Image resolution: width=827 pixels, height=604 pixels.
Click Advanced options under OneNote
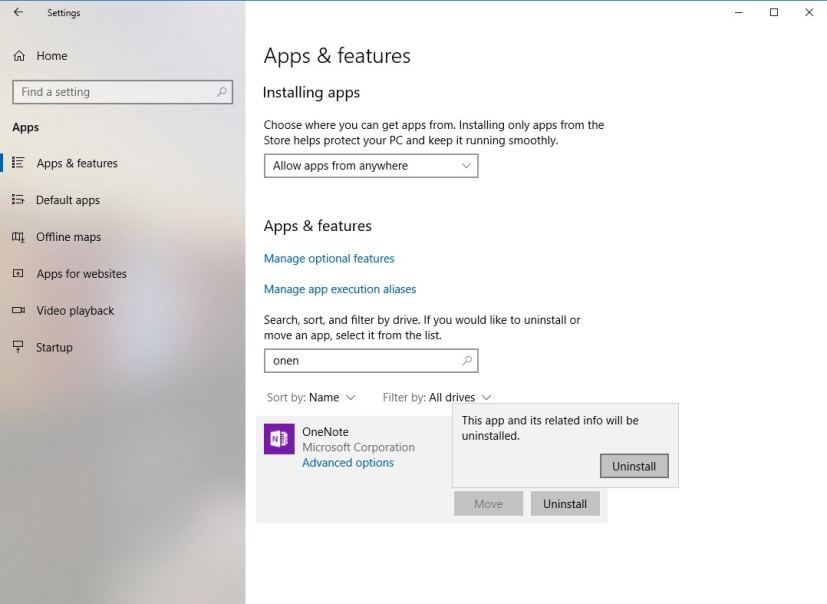tap(347, 462)
